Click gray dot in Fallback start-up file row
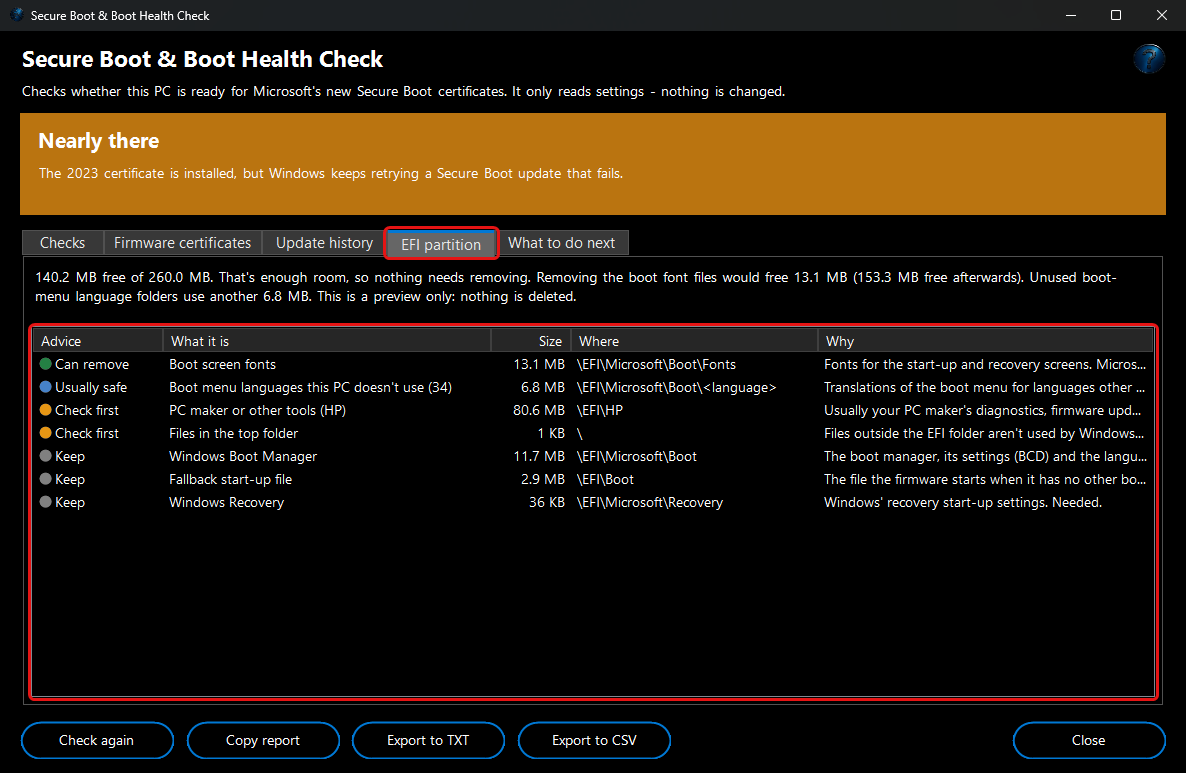 click(x=45, y=479)
